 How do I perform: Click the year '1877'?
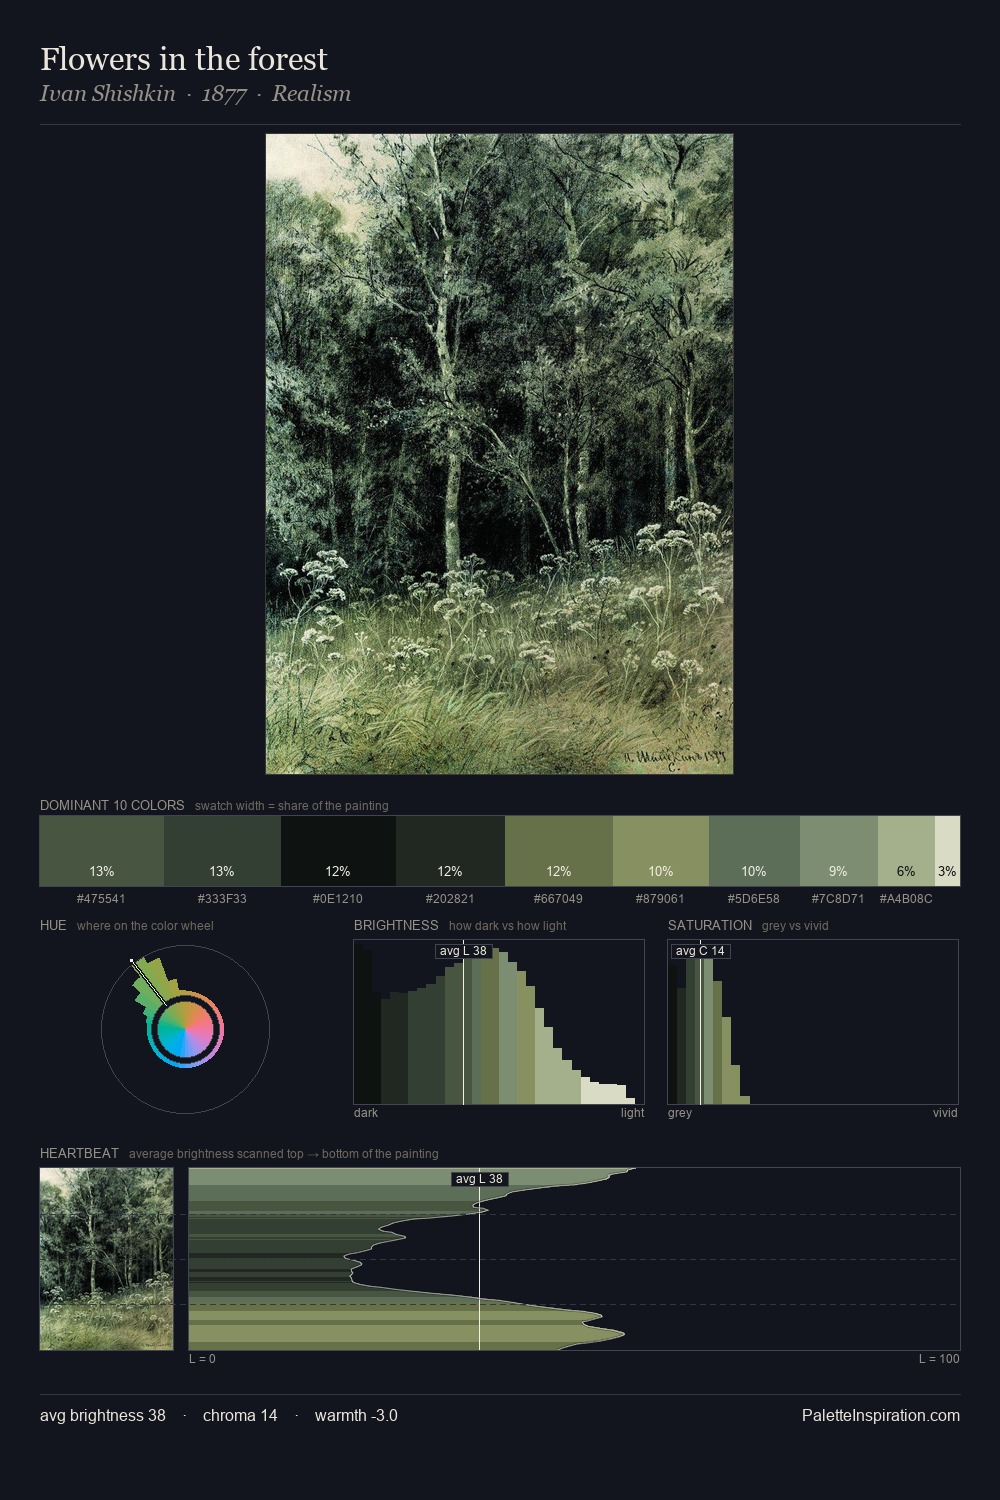224,94
